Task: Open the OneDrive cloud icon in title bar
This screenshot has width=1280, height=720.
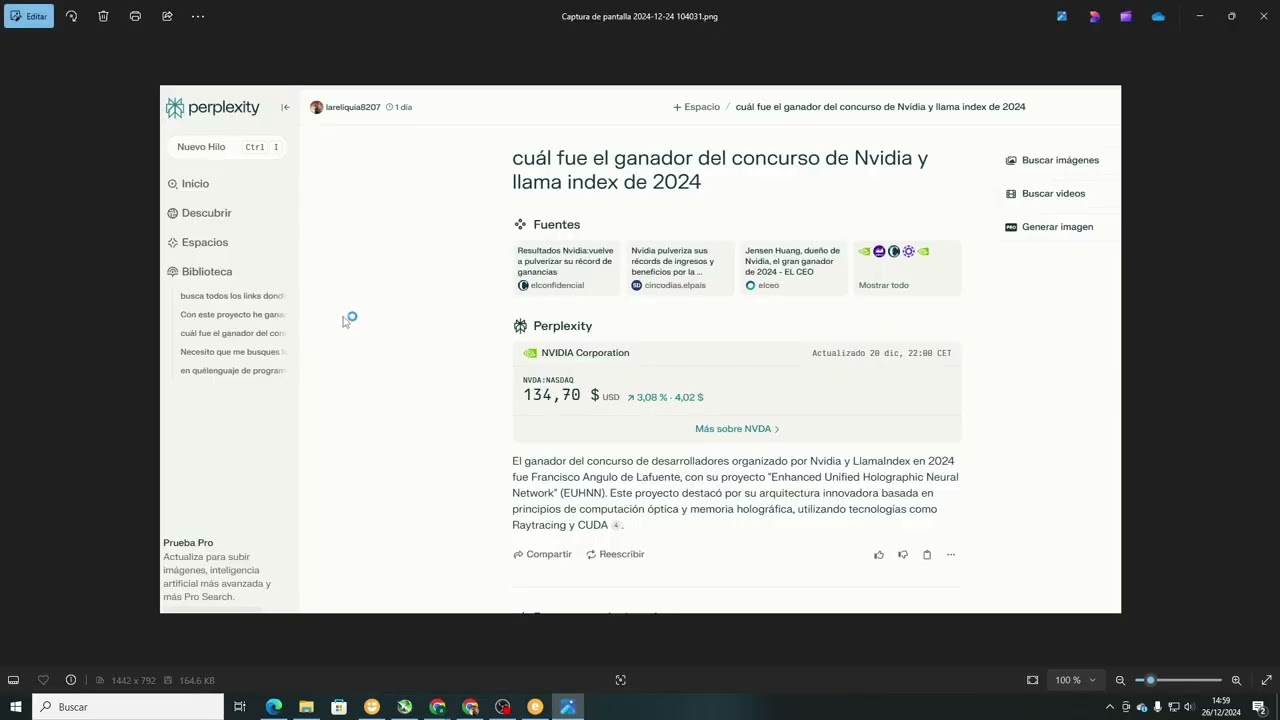Action: tap(1158, 16)
